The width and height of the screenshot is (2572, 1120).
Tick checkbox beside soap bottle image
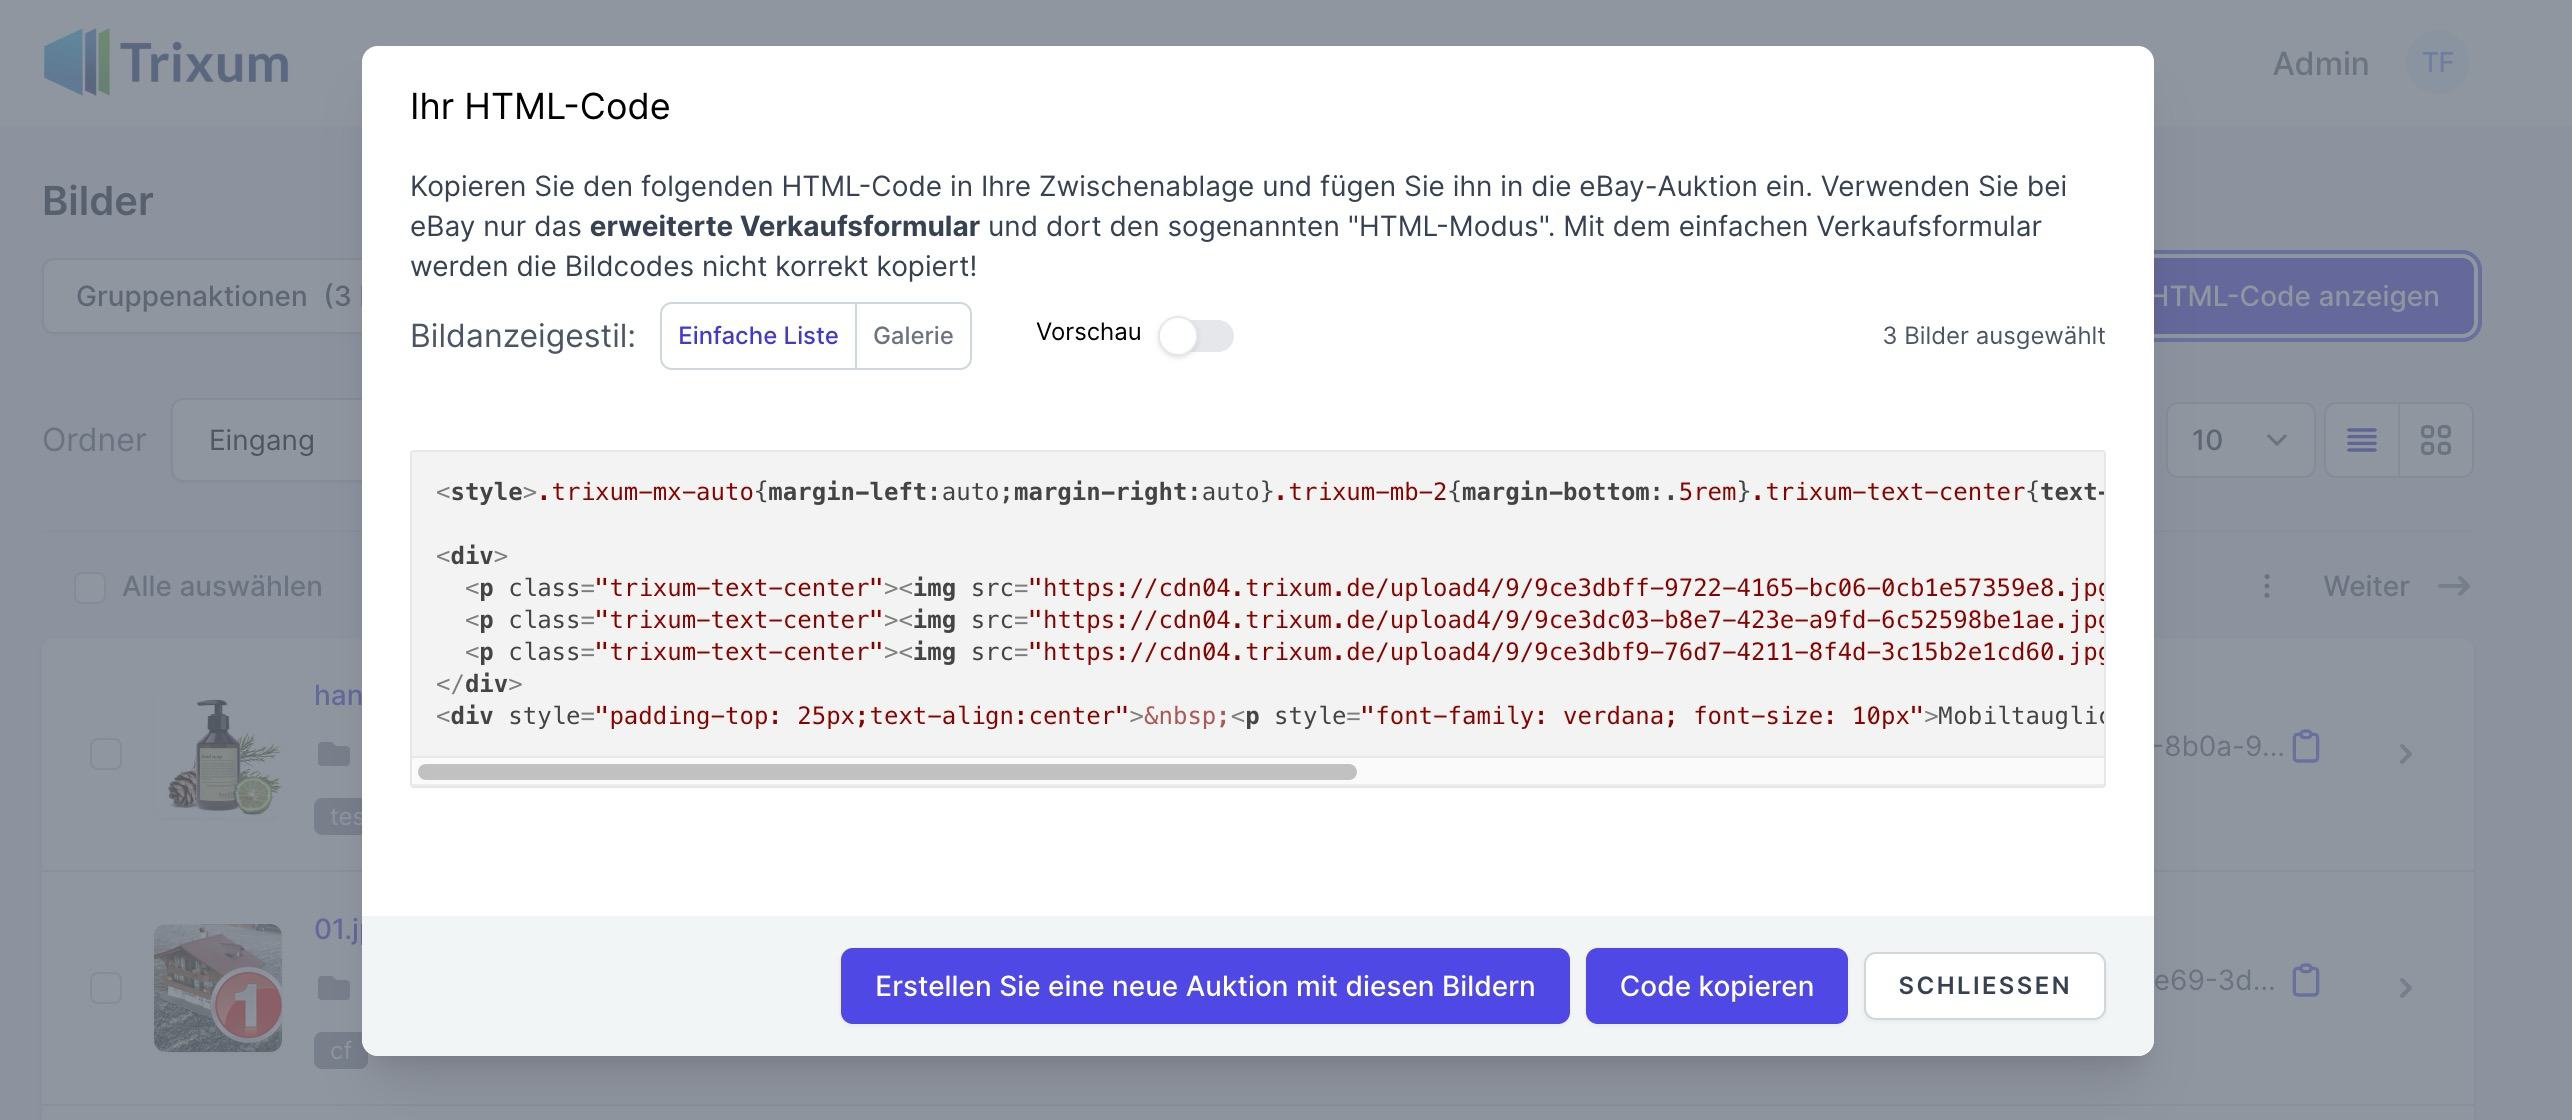point(106,753)
